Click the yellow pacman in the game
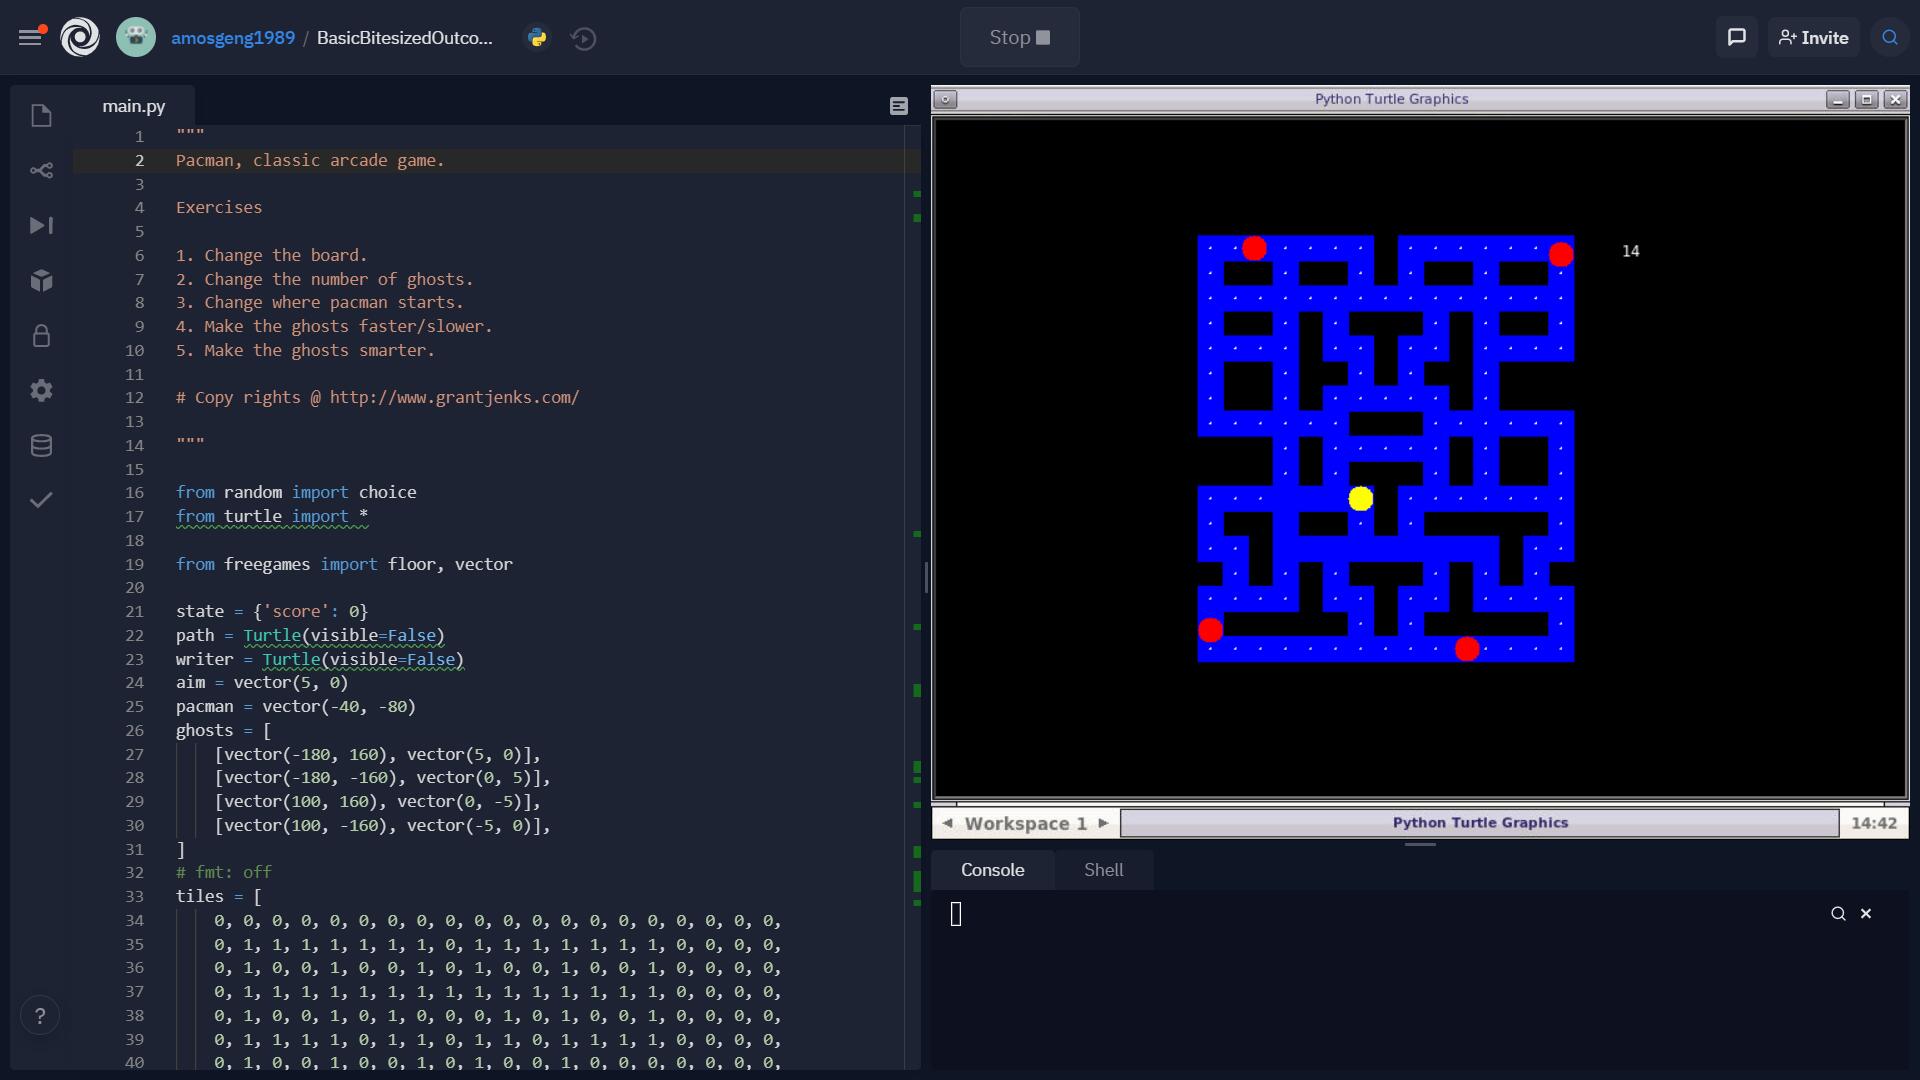 pos(1360,499)
